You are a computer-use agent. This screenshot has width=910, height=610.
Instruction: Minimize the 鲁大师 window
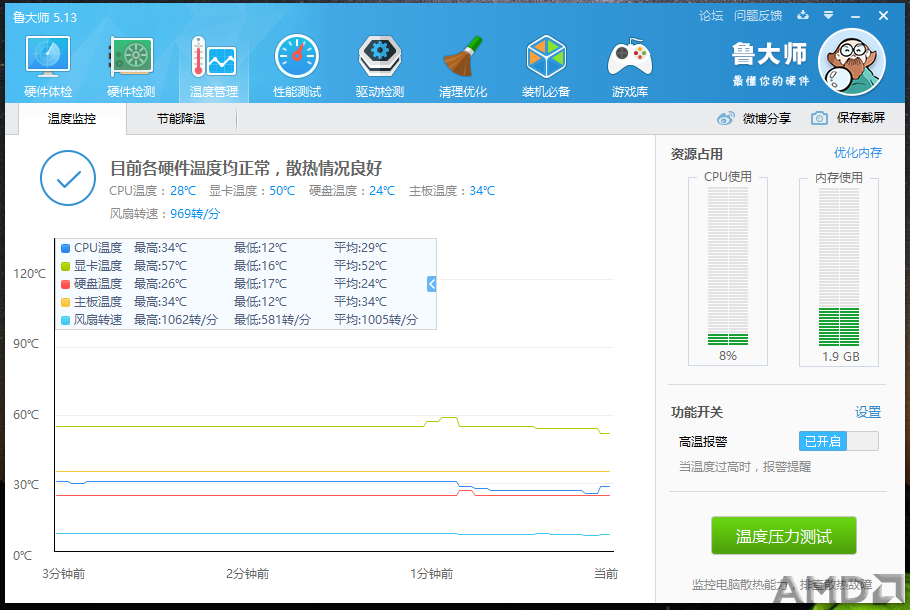pyautogui.click(x=855, y=16)
